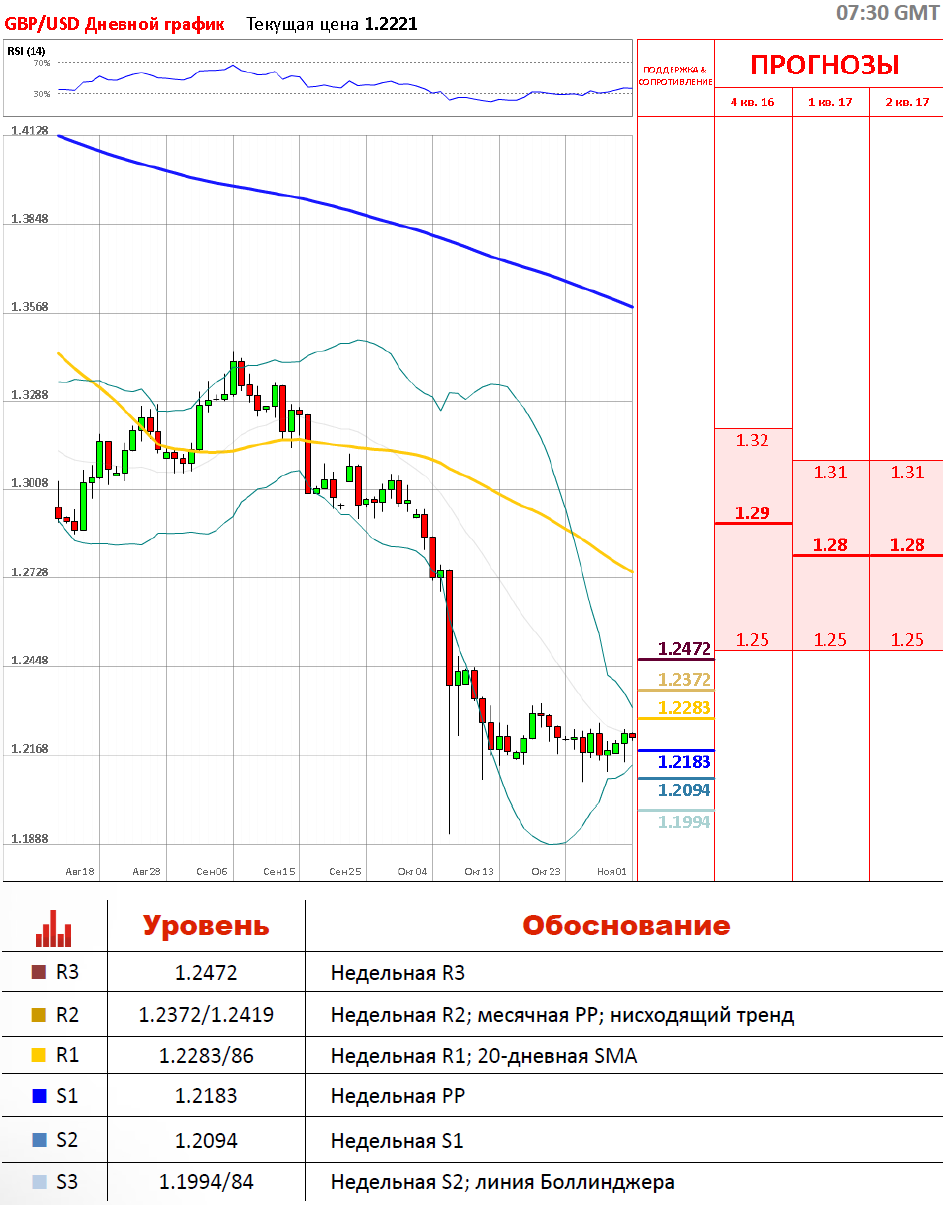The image size is (943, 1205).
Task: Click the 07:30 GMT timestamp
Action: [x=886, y=13]
